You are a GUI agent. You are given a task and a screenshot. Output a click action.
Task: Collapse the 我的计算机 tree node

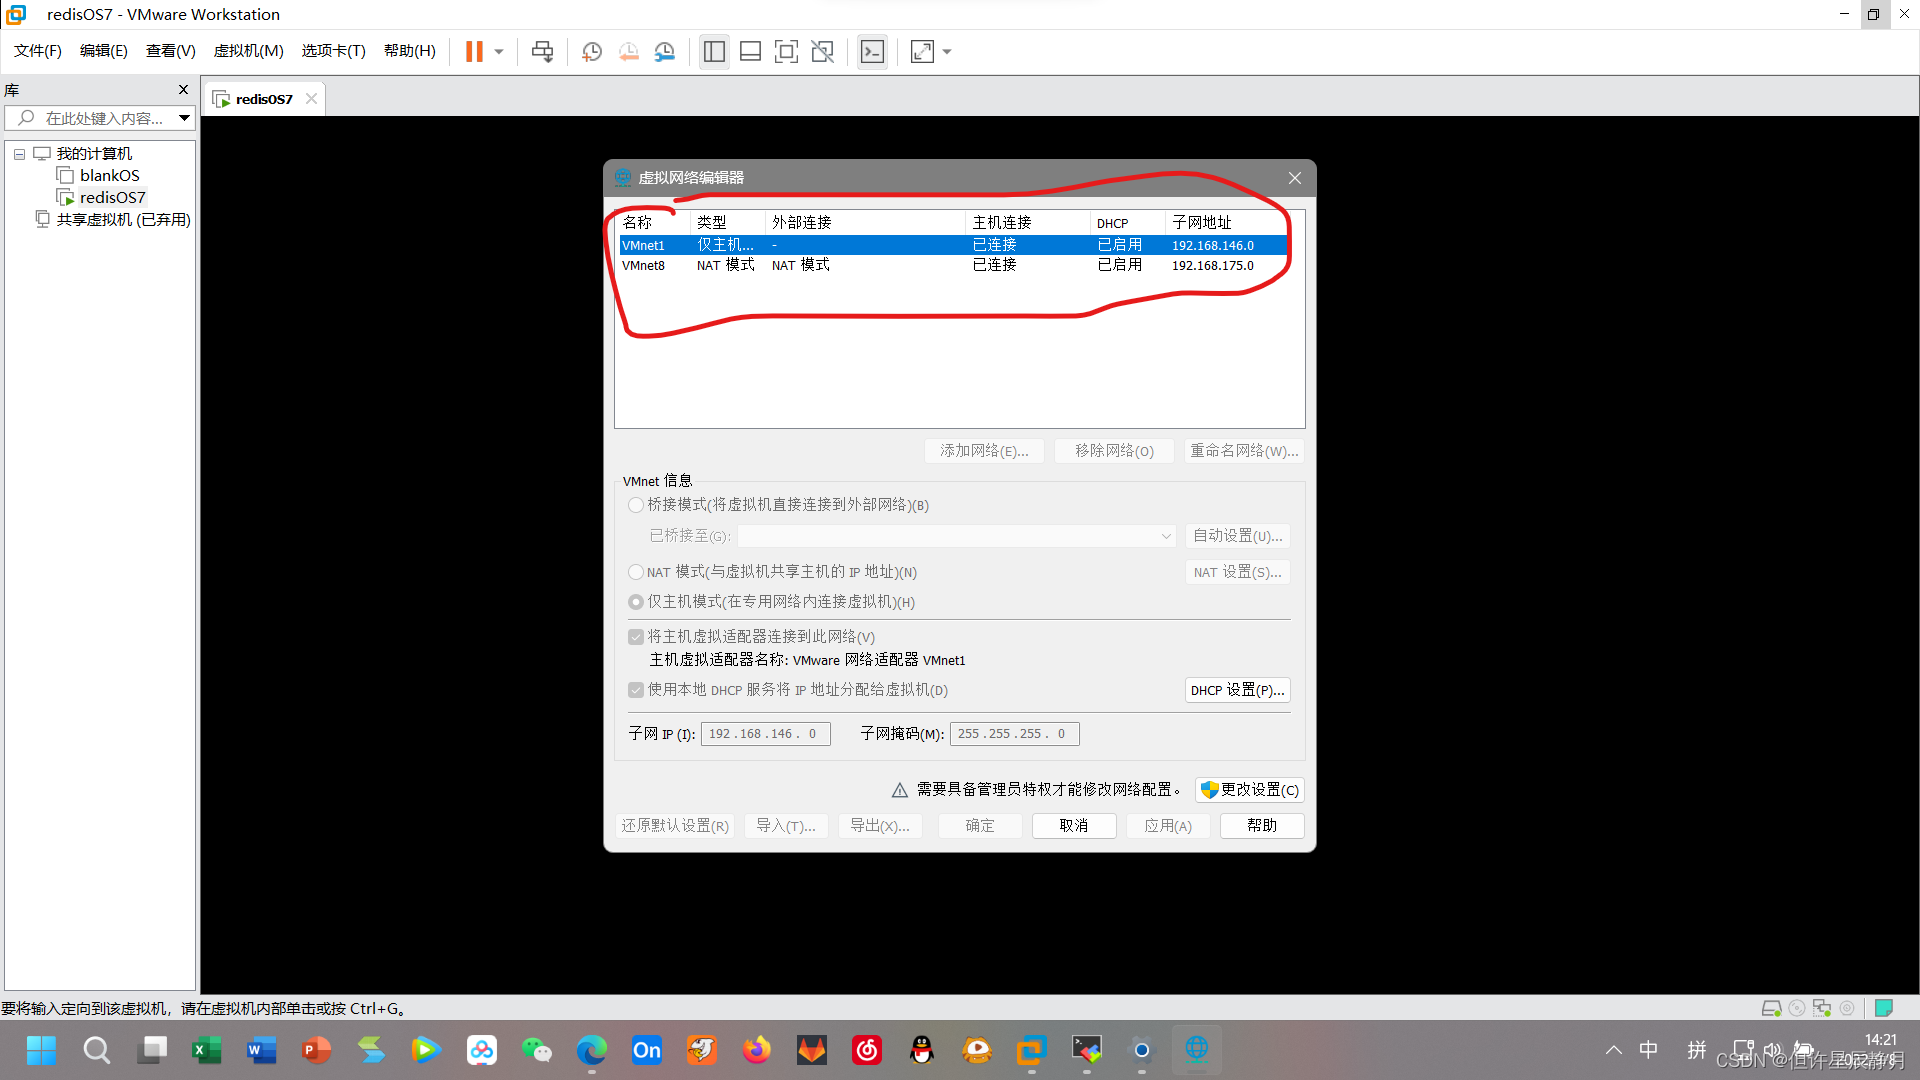point(19,154)
